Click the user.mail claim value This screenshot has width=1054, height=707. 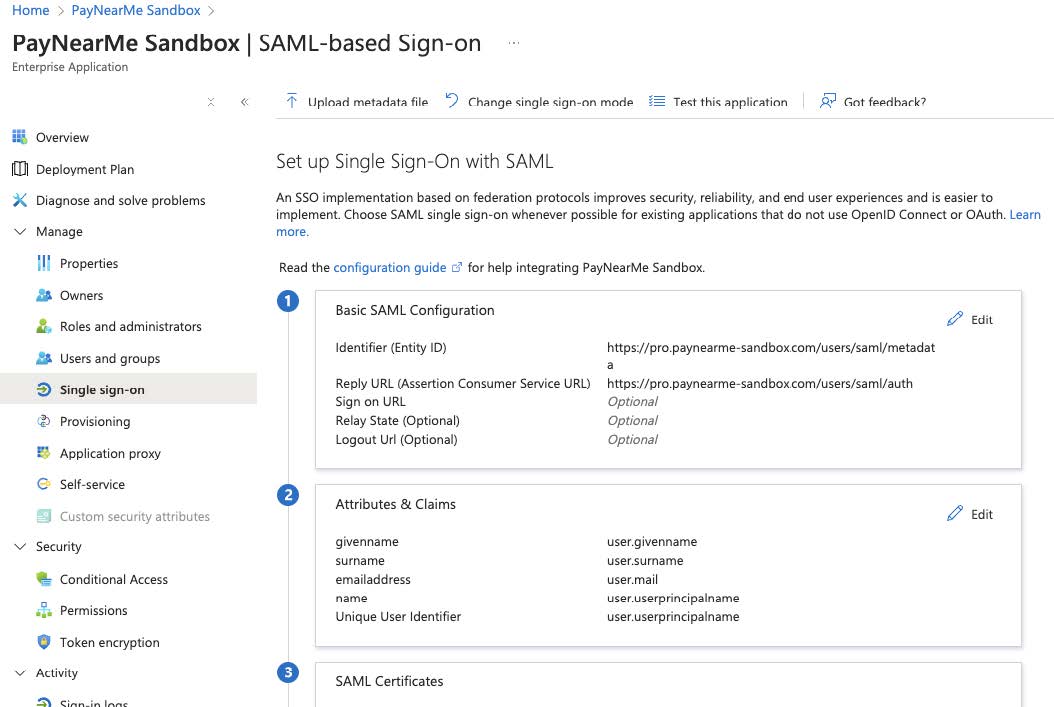pyautogui.click(x=632, y=579)
